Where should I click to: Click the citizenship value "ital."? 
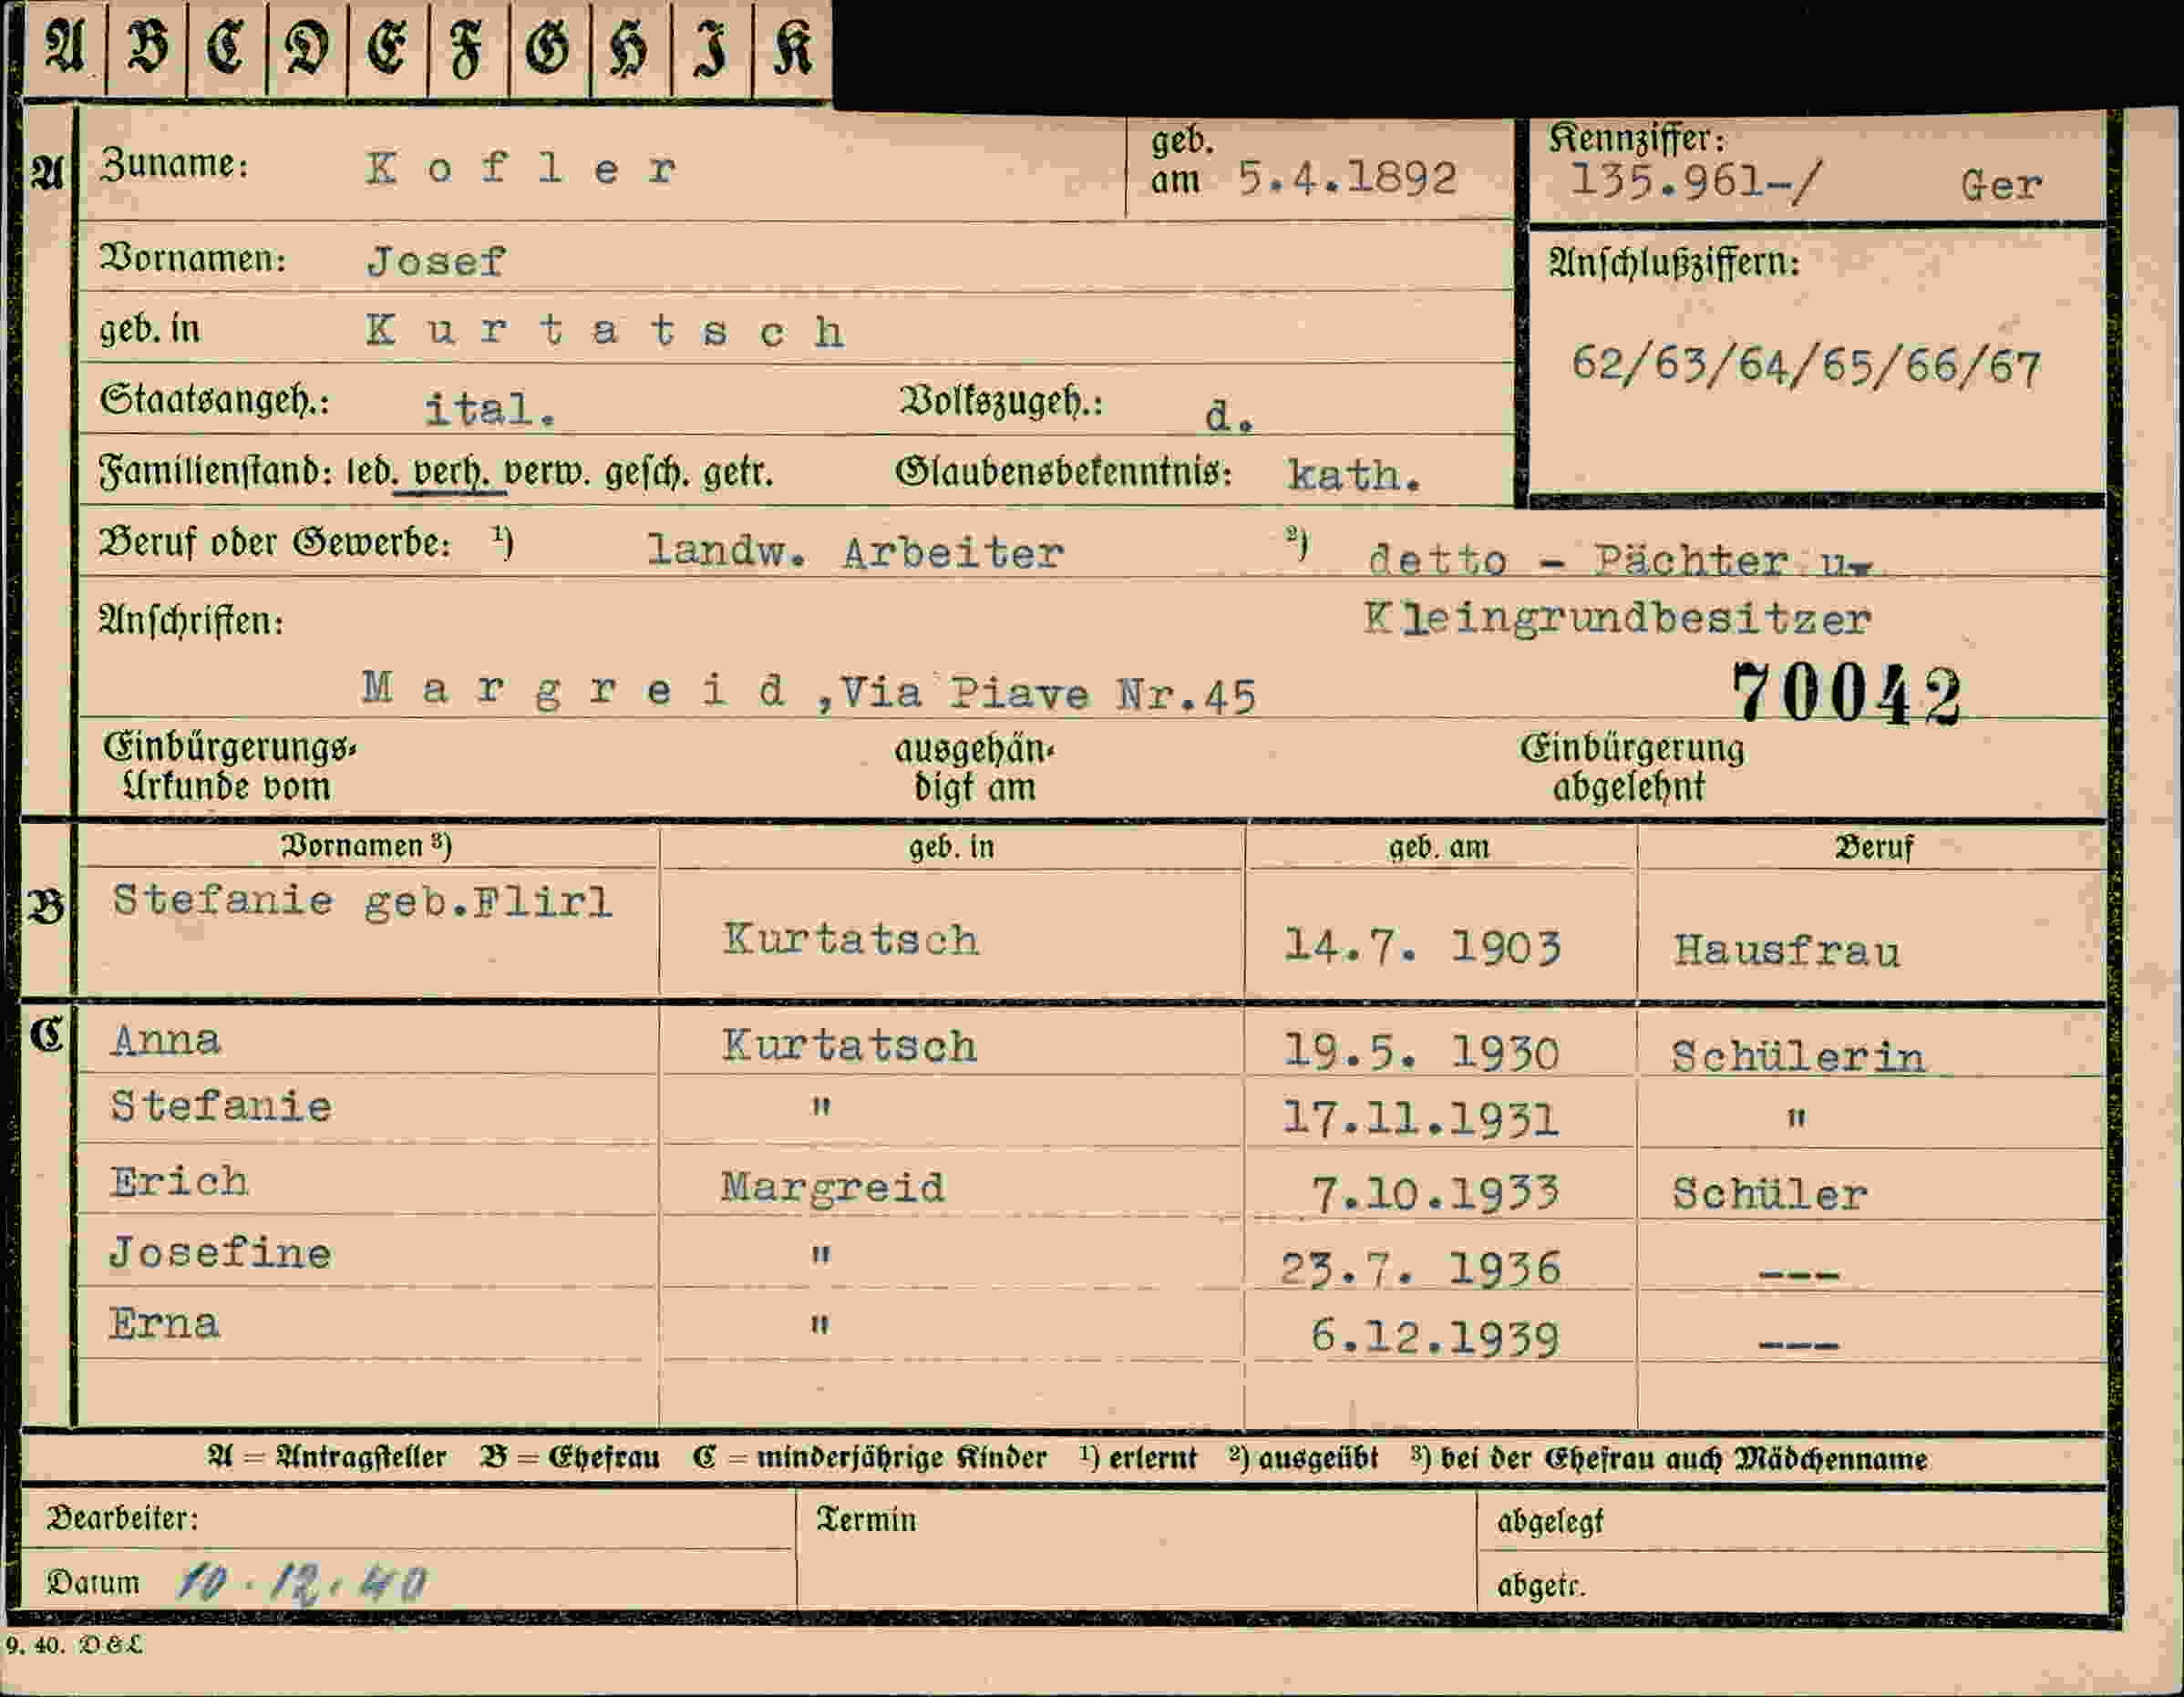click(491, 409)
